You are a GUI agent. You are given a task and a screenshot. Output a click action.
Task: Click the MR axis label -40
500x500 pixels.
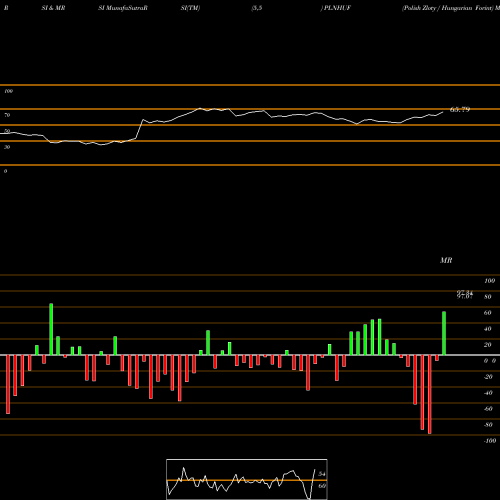coord(488,393)
